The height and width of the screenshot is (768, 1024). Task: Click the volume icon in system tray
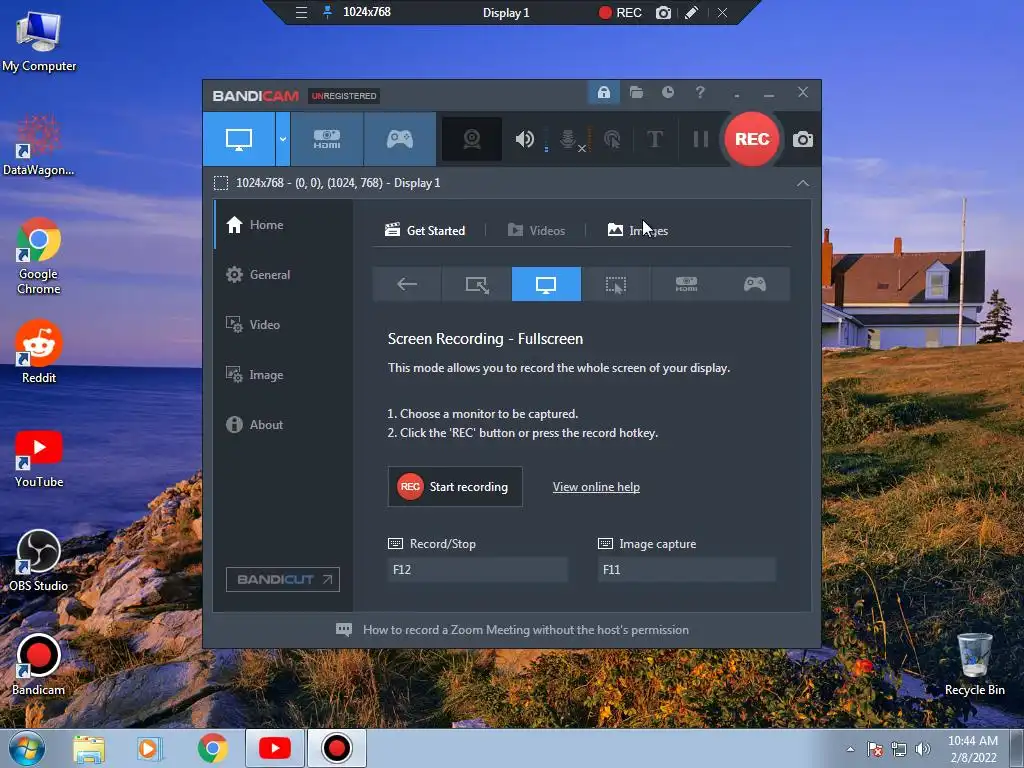(x=923, y=749)
